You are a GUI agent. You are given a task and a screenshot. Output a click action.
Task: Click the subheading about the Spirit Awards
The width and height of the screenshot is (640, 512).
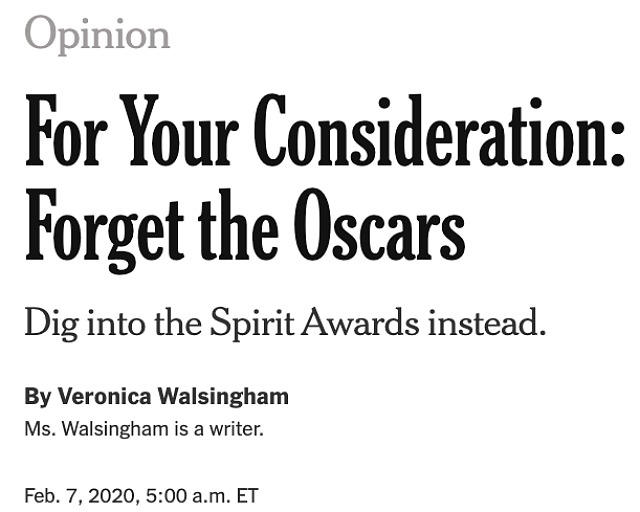pos(285,323)
